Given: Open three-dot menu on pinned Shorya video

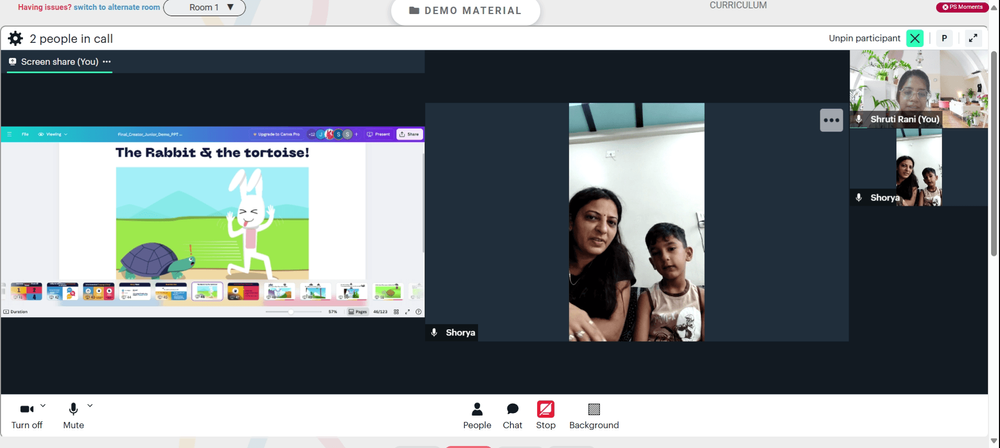Looking at the screenshot, I should click(831, 120).
